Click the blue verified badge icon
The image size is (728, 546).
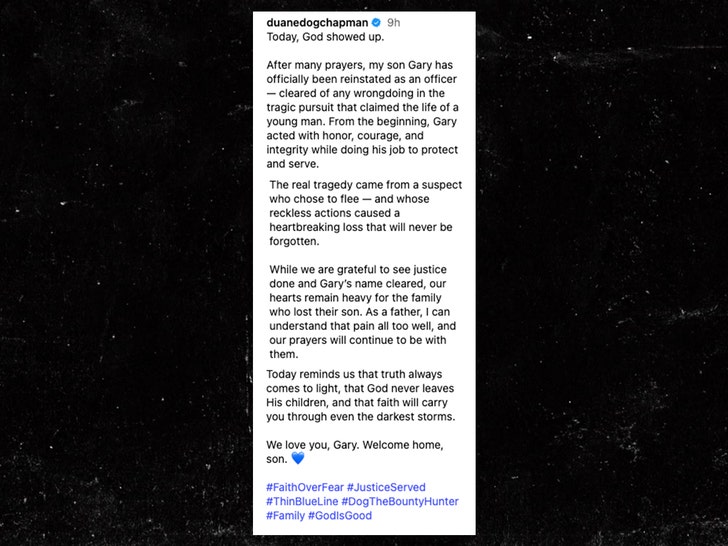click(x=376, y=22)
